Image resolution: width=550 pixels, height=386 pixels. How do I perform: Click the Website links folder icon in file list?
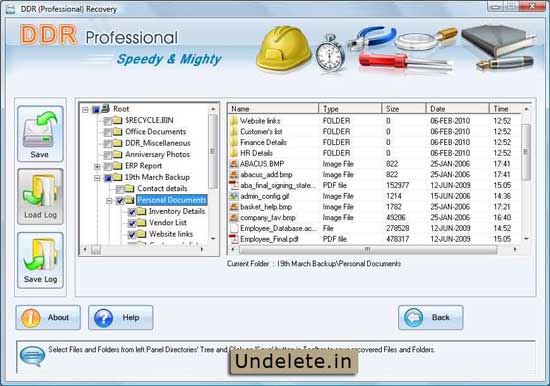(234, 121)
